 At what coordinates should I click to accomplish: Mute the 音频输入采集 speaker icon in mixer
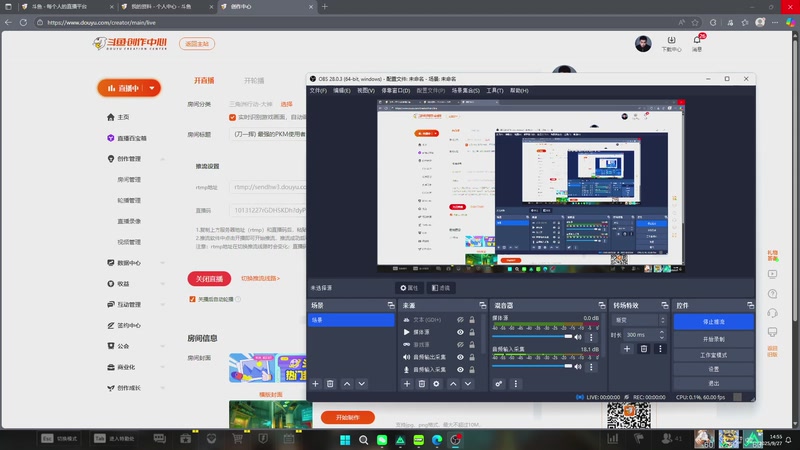[x=578, y=366]
